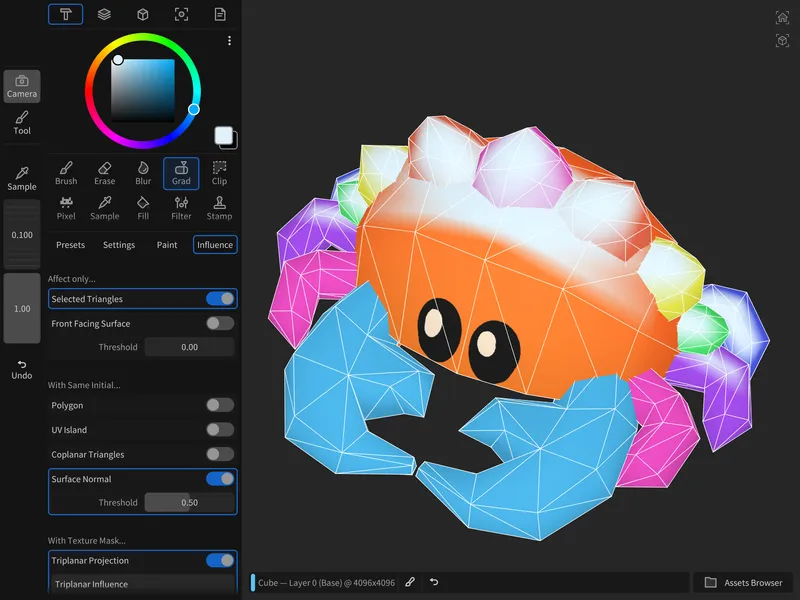Viewport: 800px width, 600px height.
Task: Pick the Fill bucket tool
Action: [x=143, y=208]
